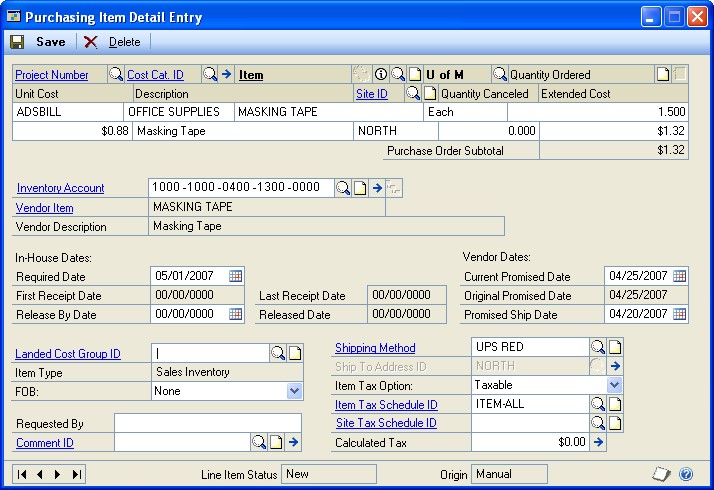
Task: Click the Landed Cost Group ID link
Action: point(68,353)
